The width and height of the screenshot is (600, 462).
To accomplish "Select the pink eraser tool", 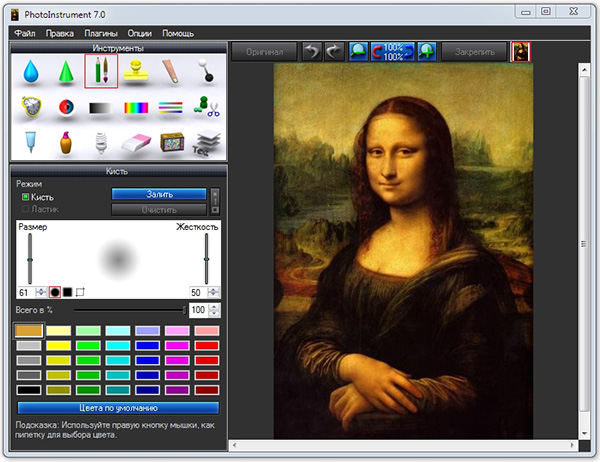I will [x=136, y=142].
